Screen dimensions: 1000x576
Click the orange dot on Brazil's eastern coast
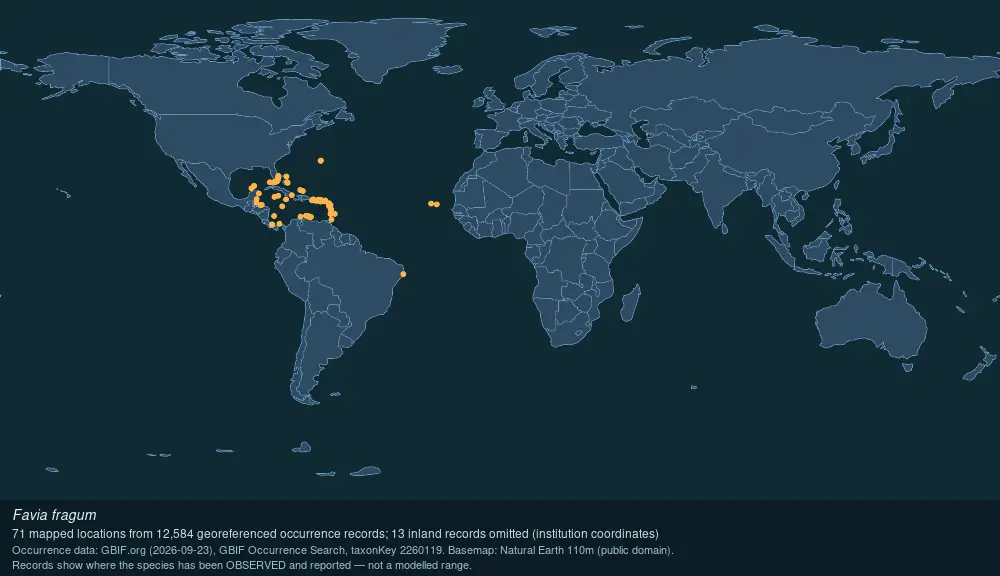tap(403, 274)
